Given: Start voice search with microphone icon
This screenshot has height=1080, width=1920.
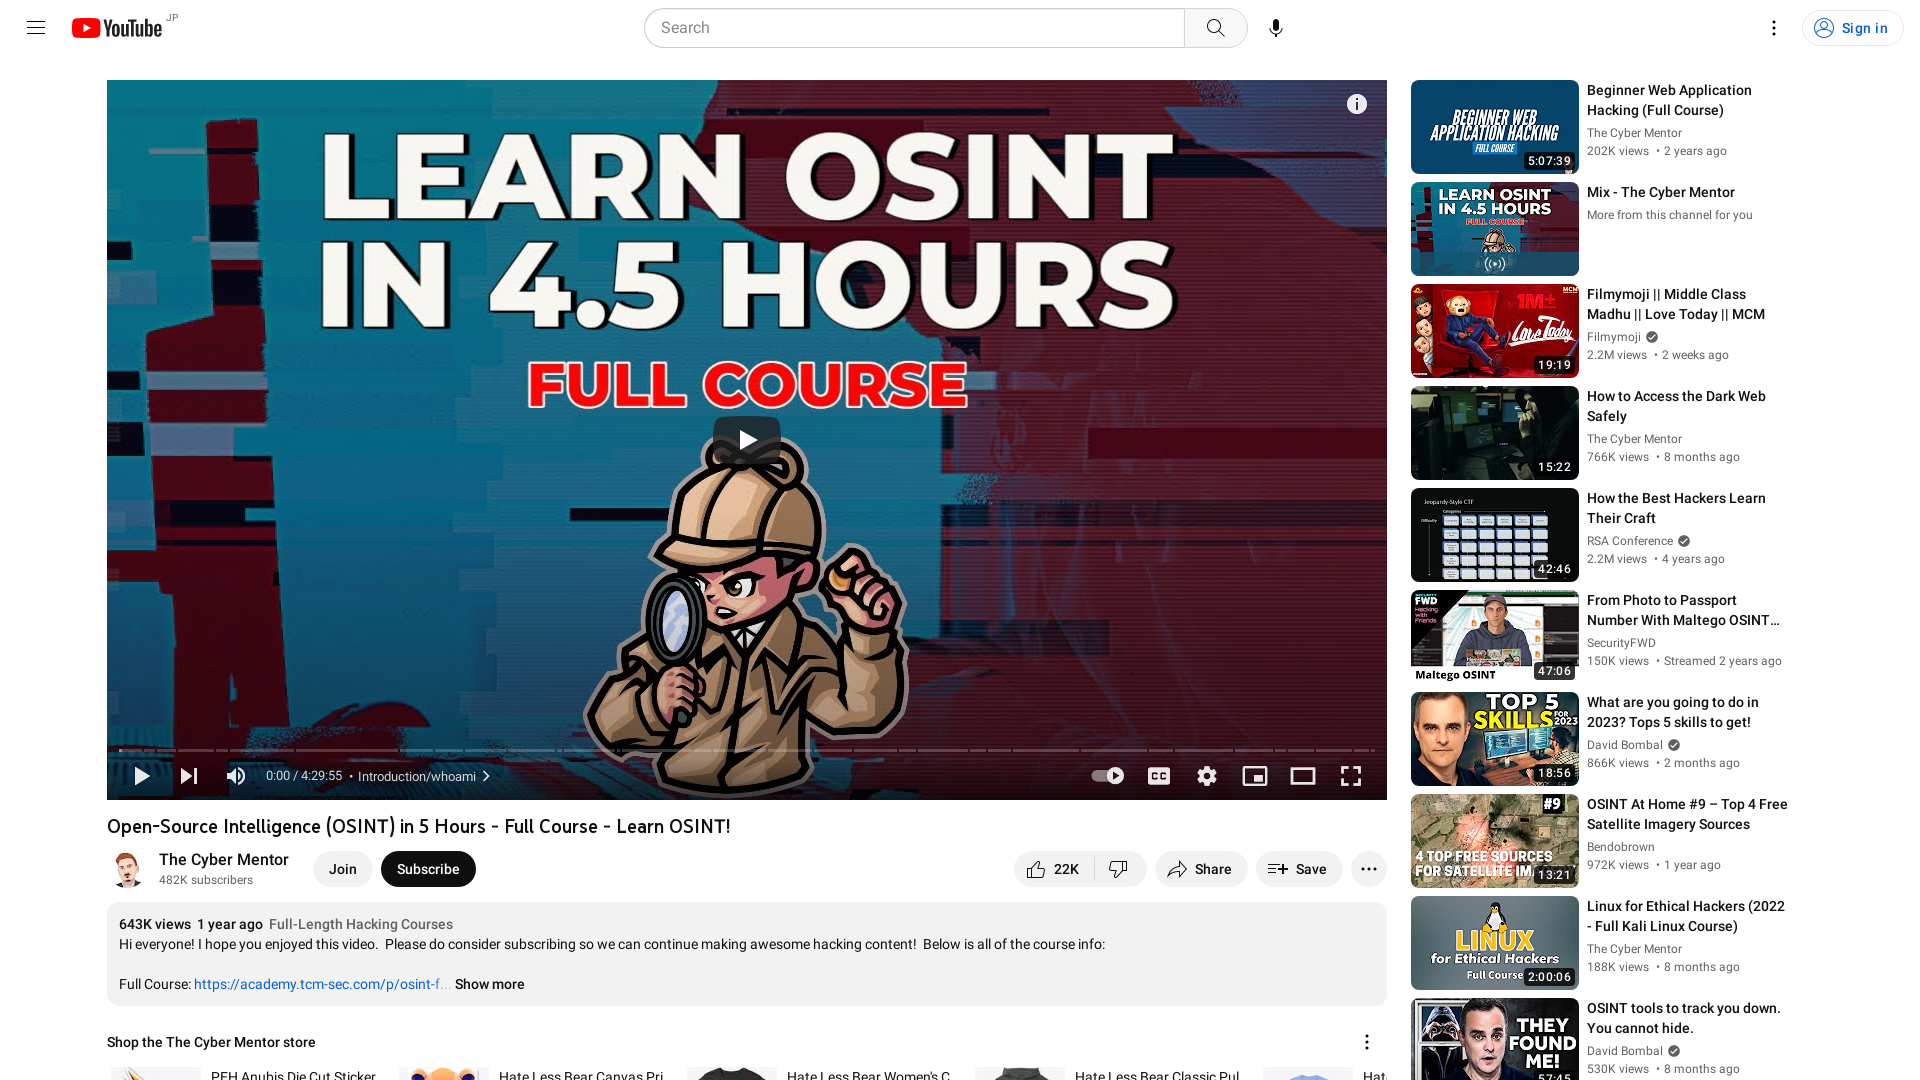Looking at the screenshot, I should coord(1275,28).
